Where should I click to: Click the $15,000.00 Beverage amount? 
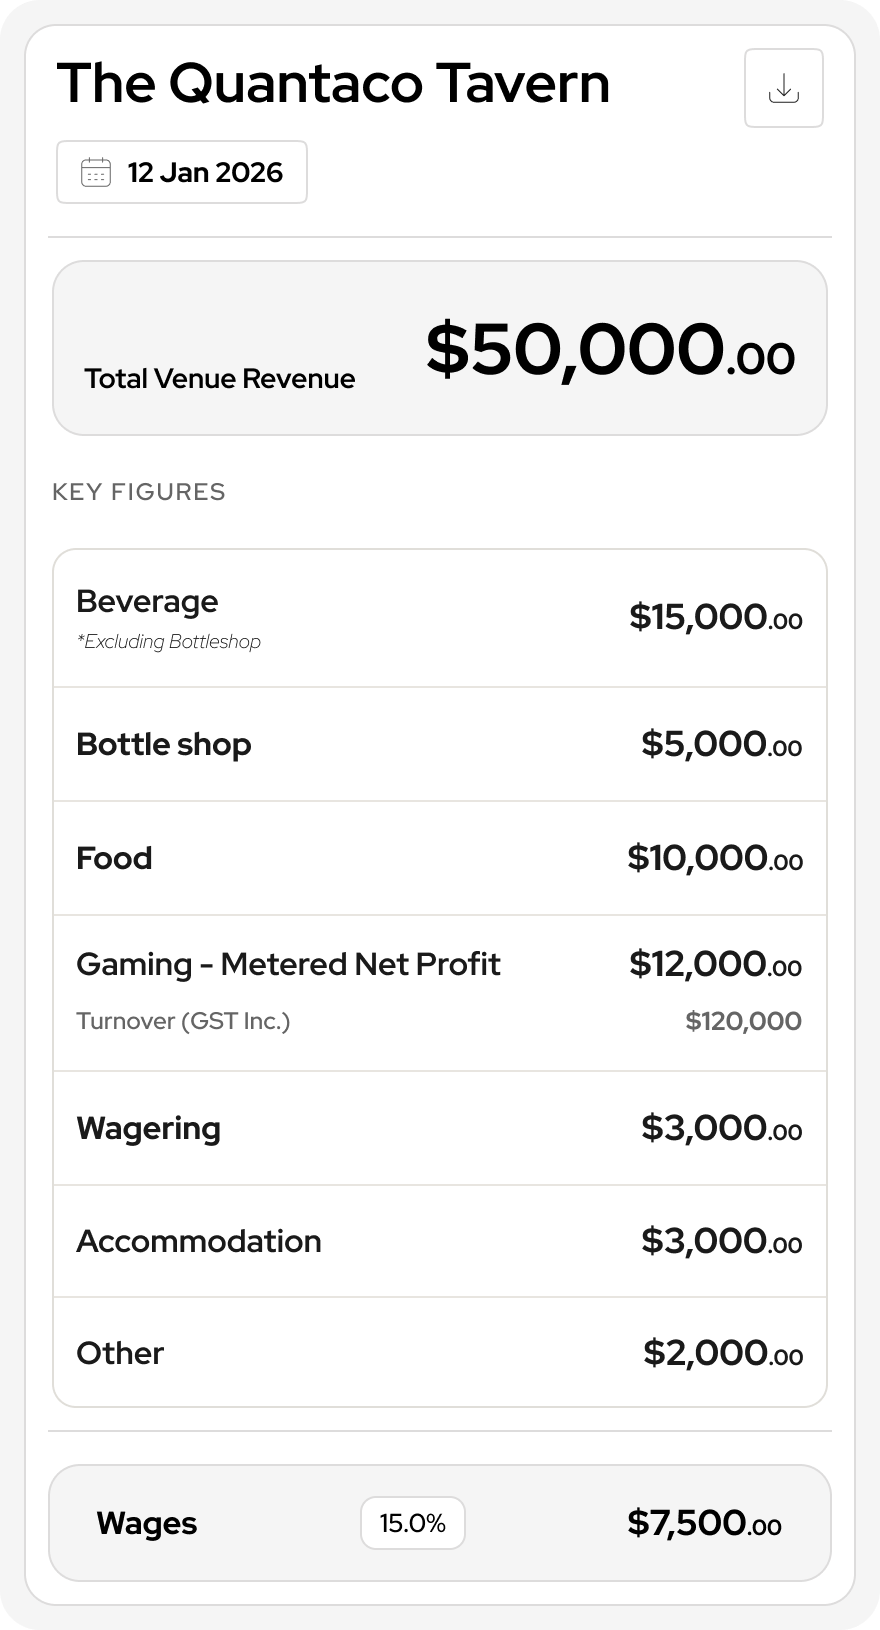pos(716,617)
